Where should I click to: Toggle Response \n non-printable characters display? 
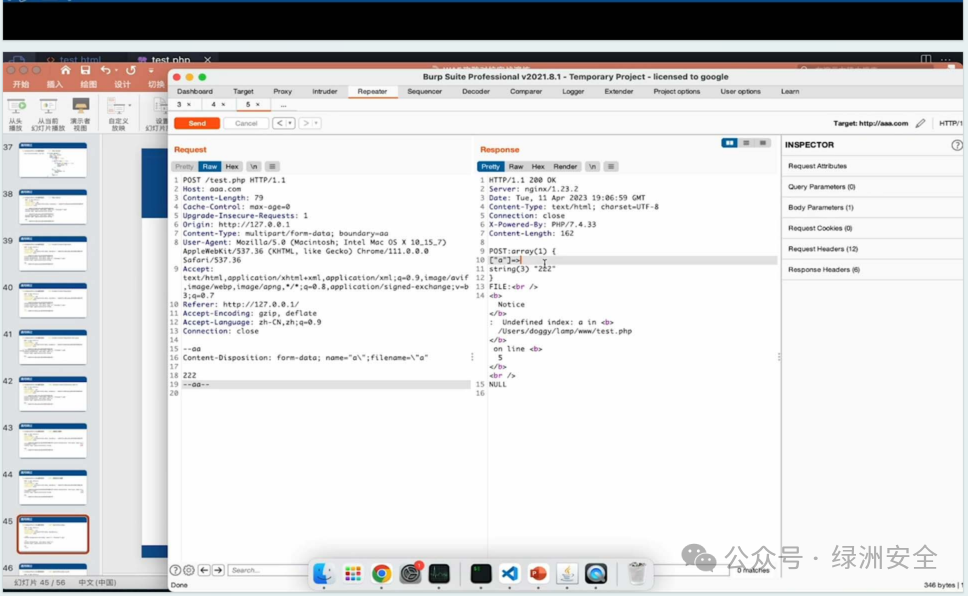[592, 167]
